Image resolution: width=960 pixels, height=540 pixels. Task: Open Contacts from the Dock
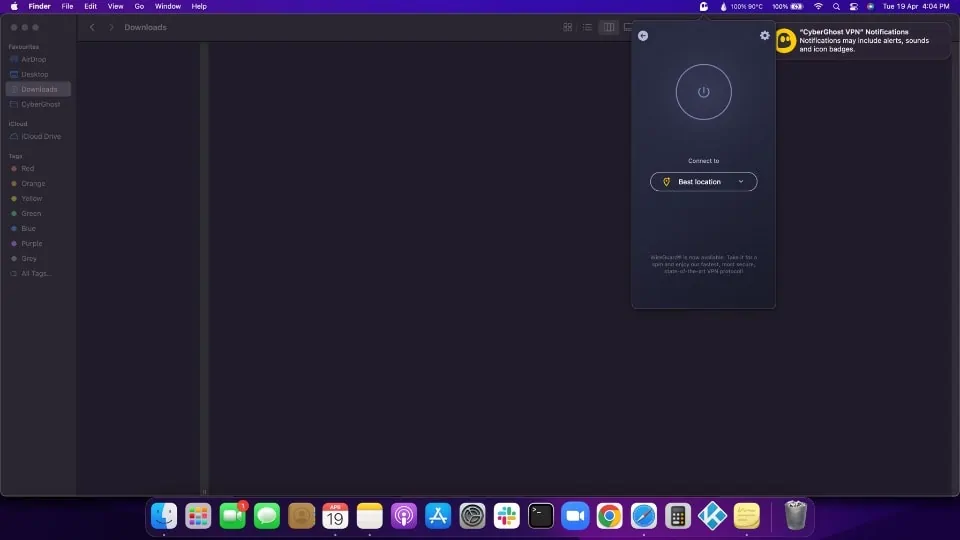pyautogui.click(x=301, y=516)
